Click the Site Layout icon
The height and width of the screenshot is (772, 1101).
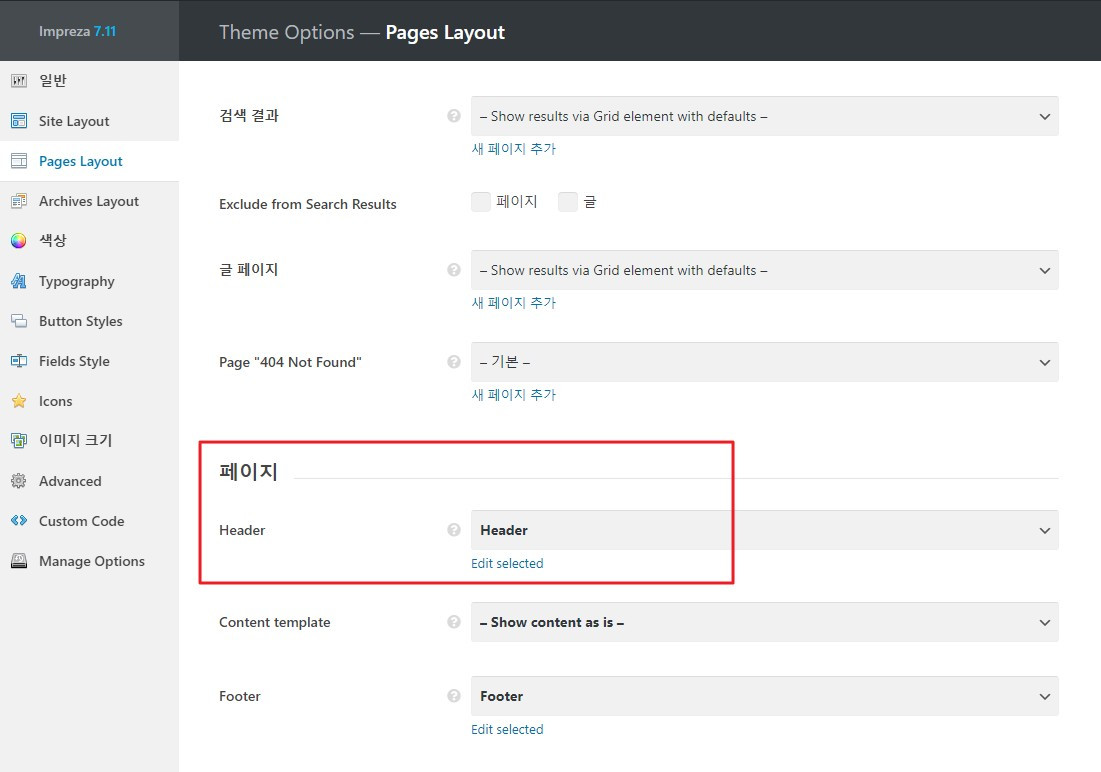click(x=19, y=121)
